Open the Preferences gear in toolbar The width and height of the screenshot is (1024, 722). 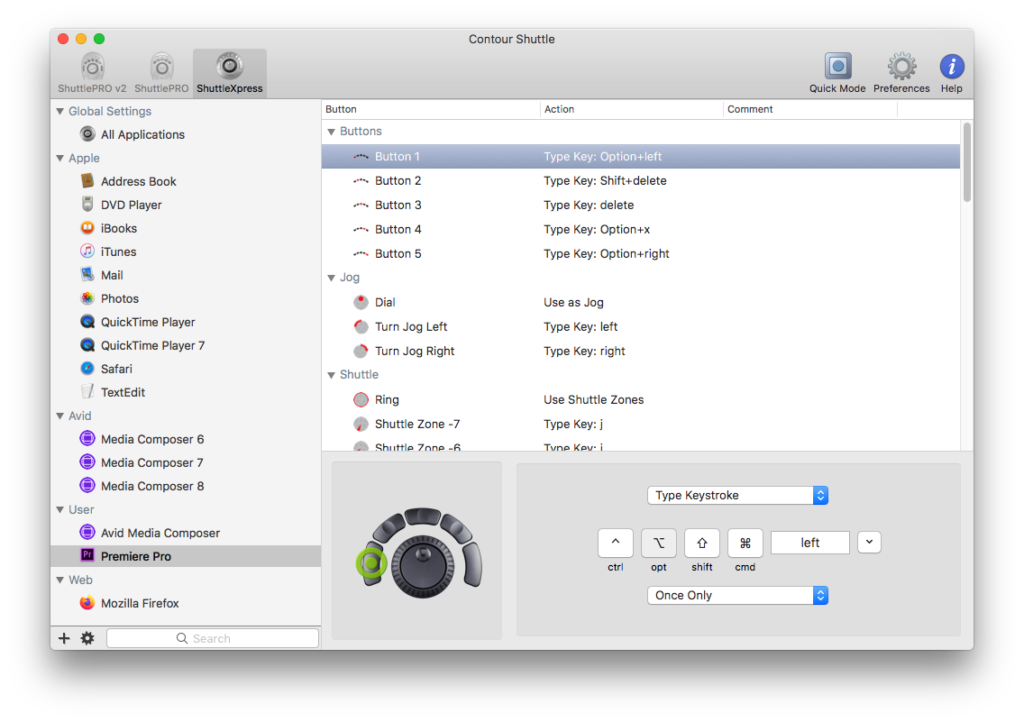pyautogui.click(x=901, y=72)
